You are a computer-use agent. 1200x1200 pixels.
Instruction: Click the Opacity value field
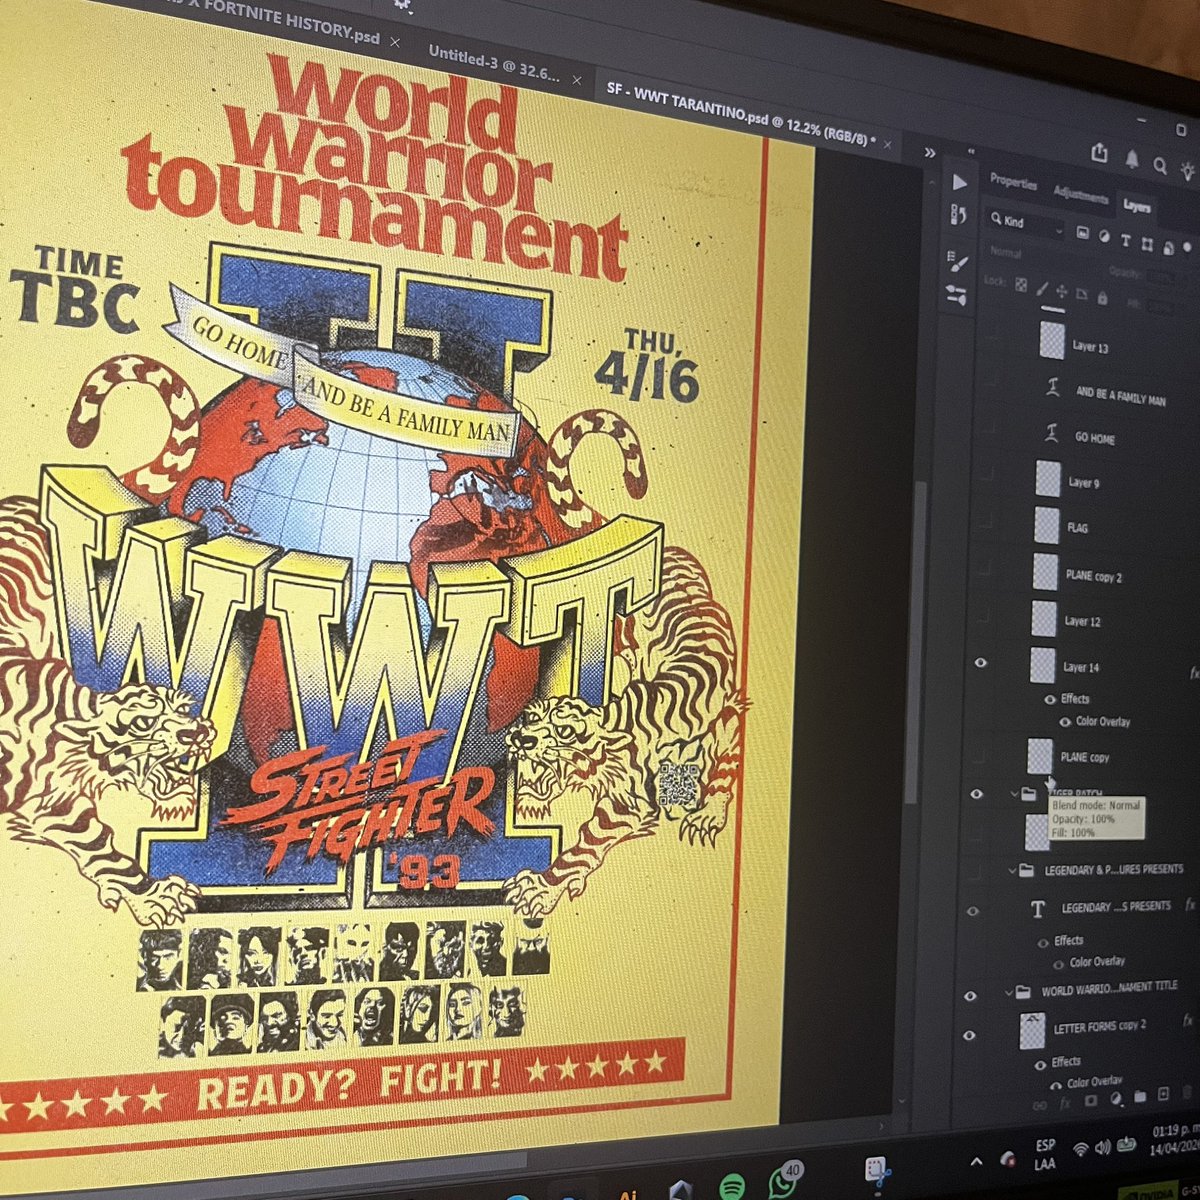[x=1160, y=277]
